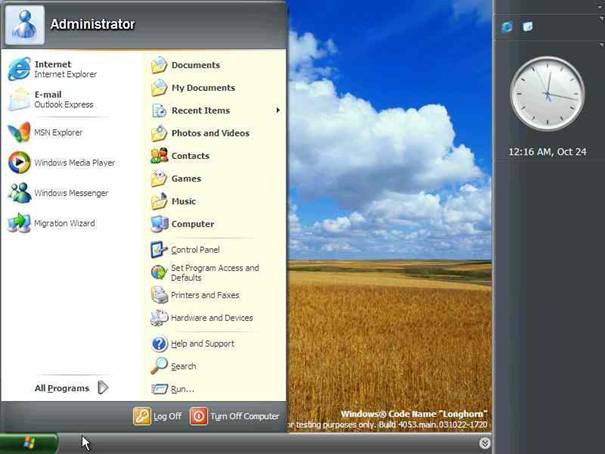Click the Games label text

pyautogui.click(x=186, y=179)
